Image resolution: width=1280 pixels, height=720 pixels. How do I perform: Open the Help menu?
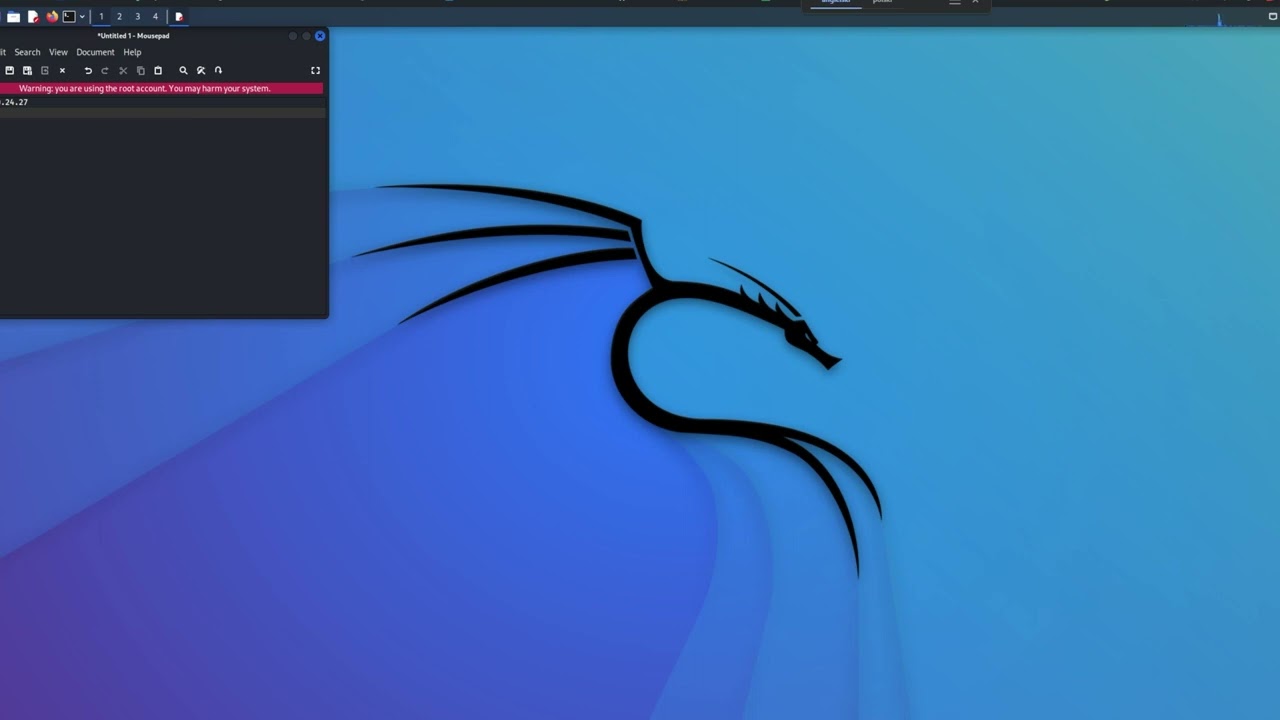[132, 52]
